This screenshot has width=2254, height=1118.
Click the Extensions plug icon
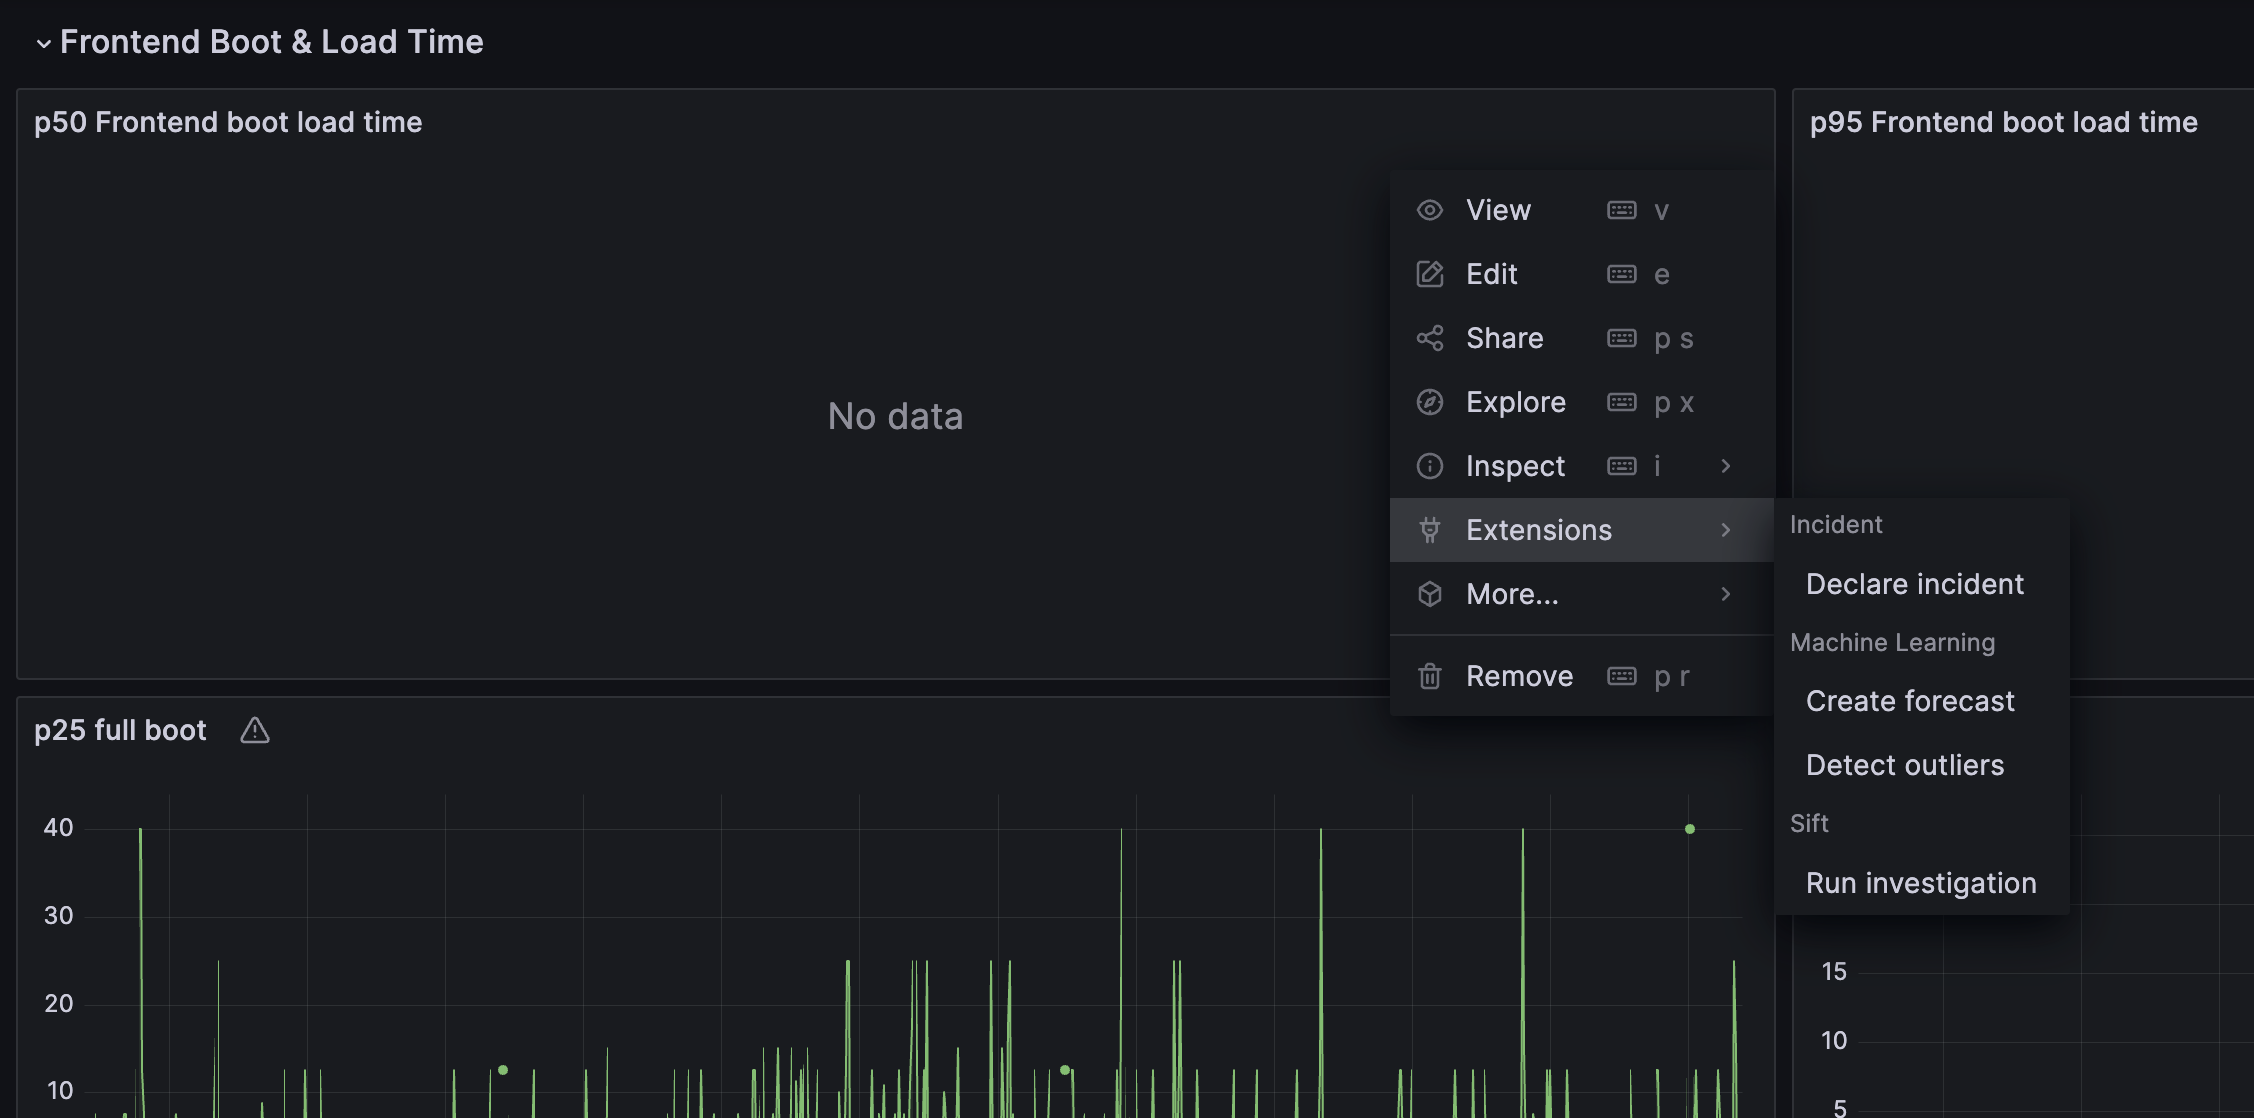coord(1429,530)
